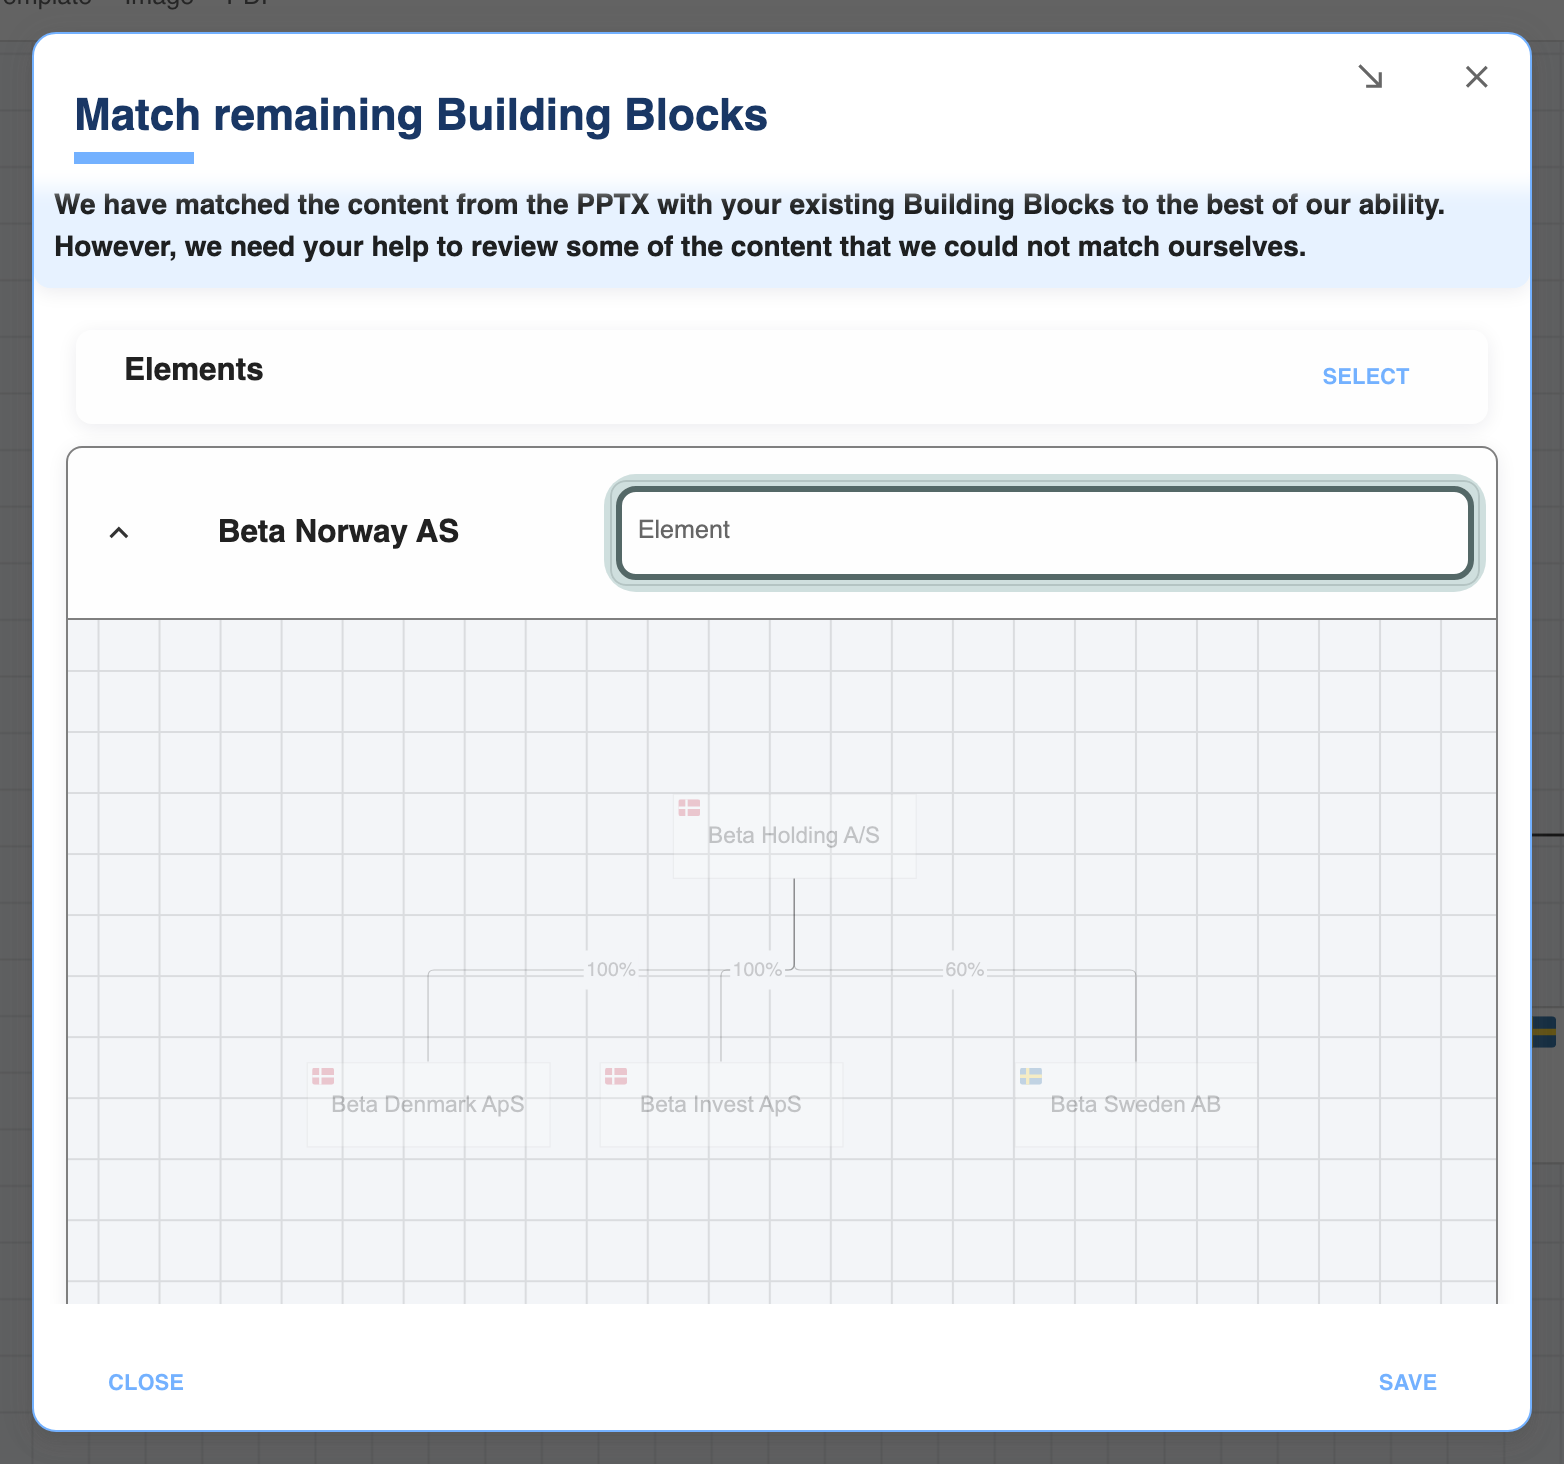Image resolution: width=1564 pixels, height=1464 pixels.
Task: Click the minimize-dialog arrow icon
Action: tap(1370, 77)
